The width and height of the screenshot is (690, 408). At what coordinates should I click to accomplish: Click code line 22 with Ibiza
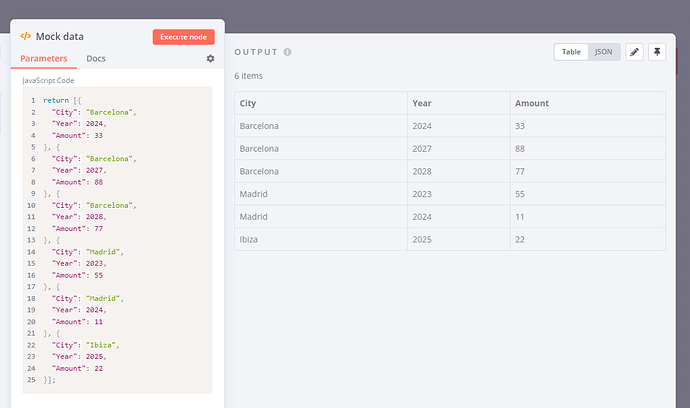click(85, 345)
